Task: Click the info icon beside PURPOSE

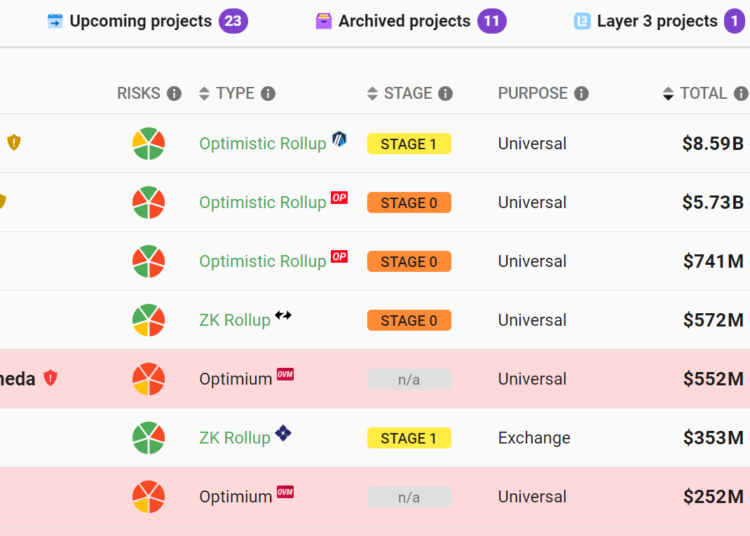Action: tap(581, 94)
